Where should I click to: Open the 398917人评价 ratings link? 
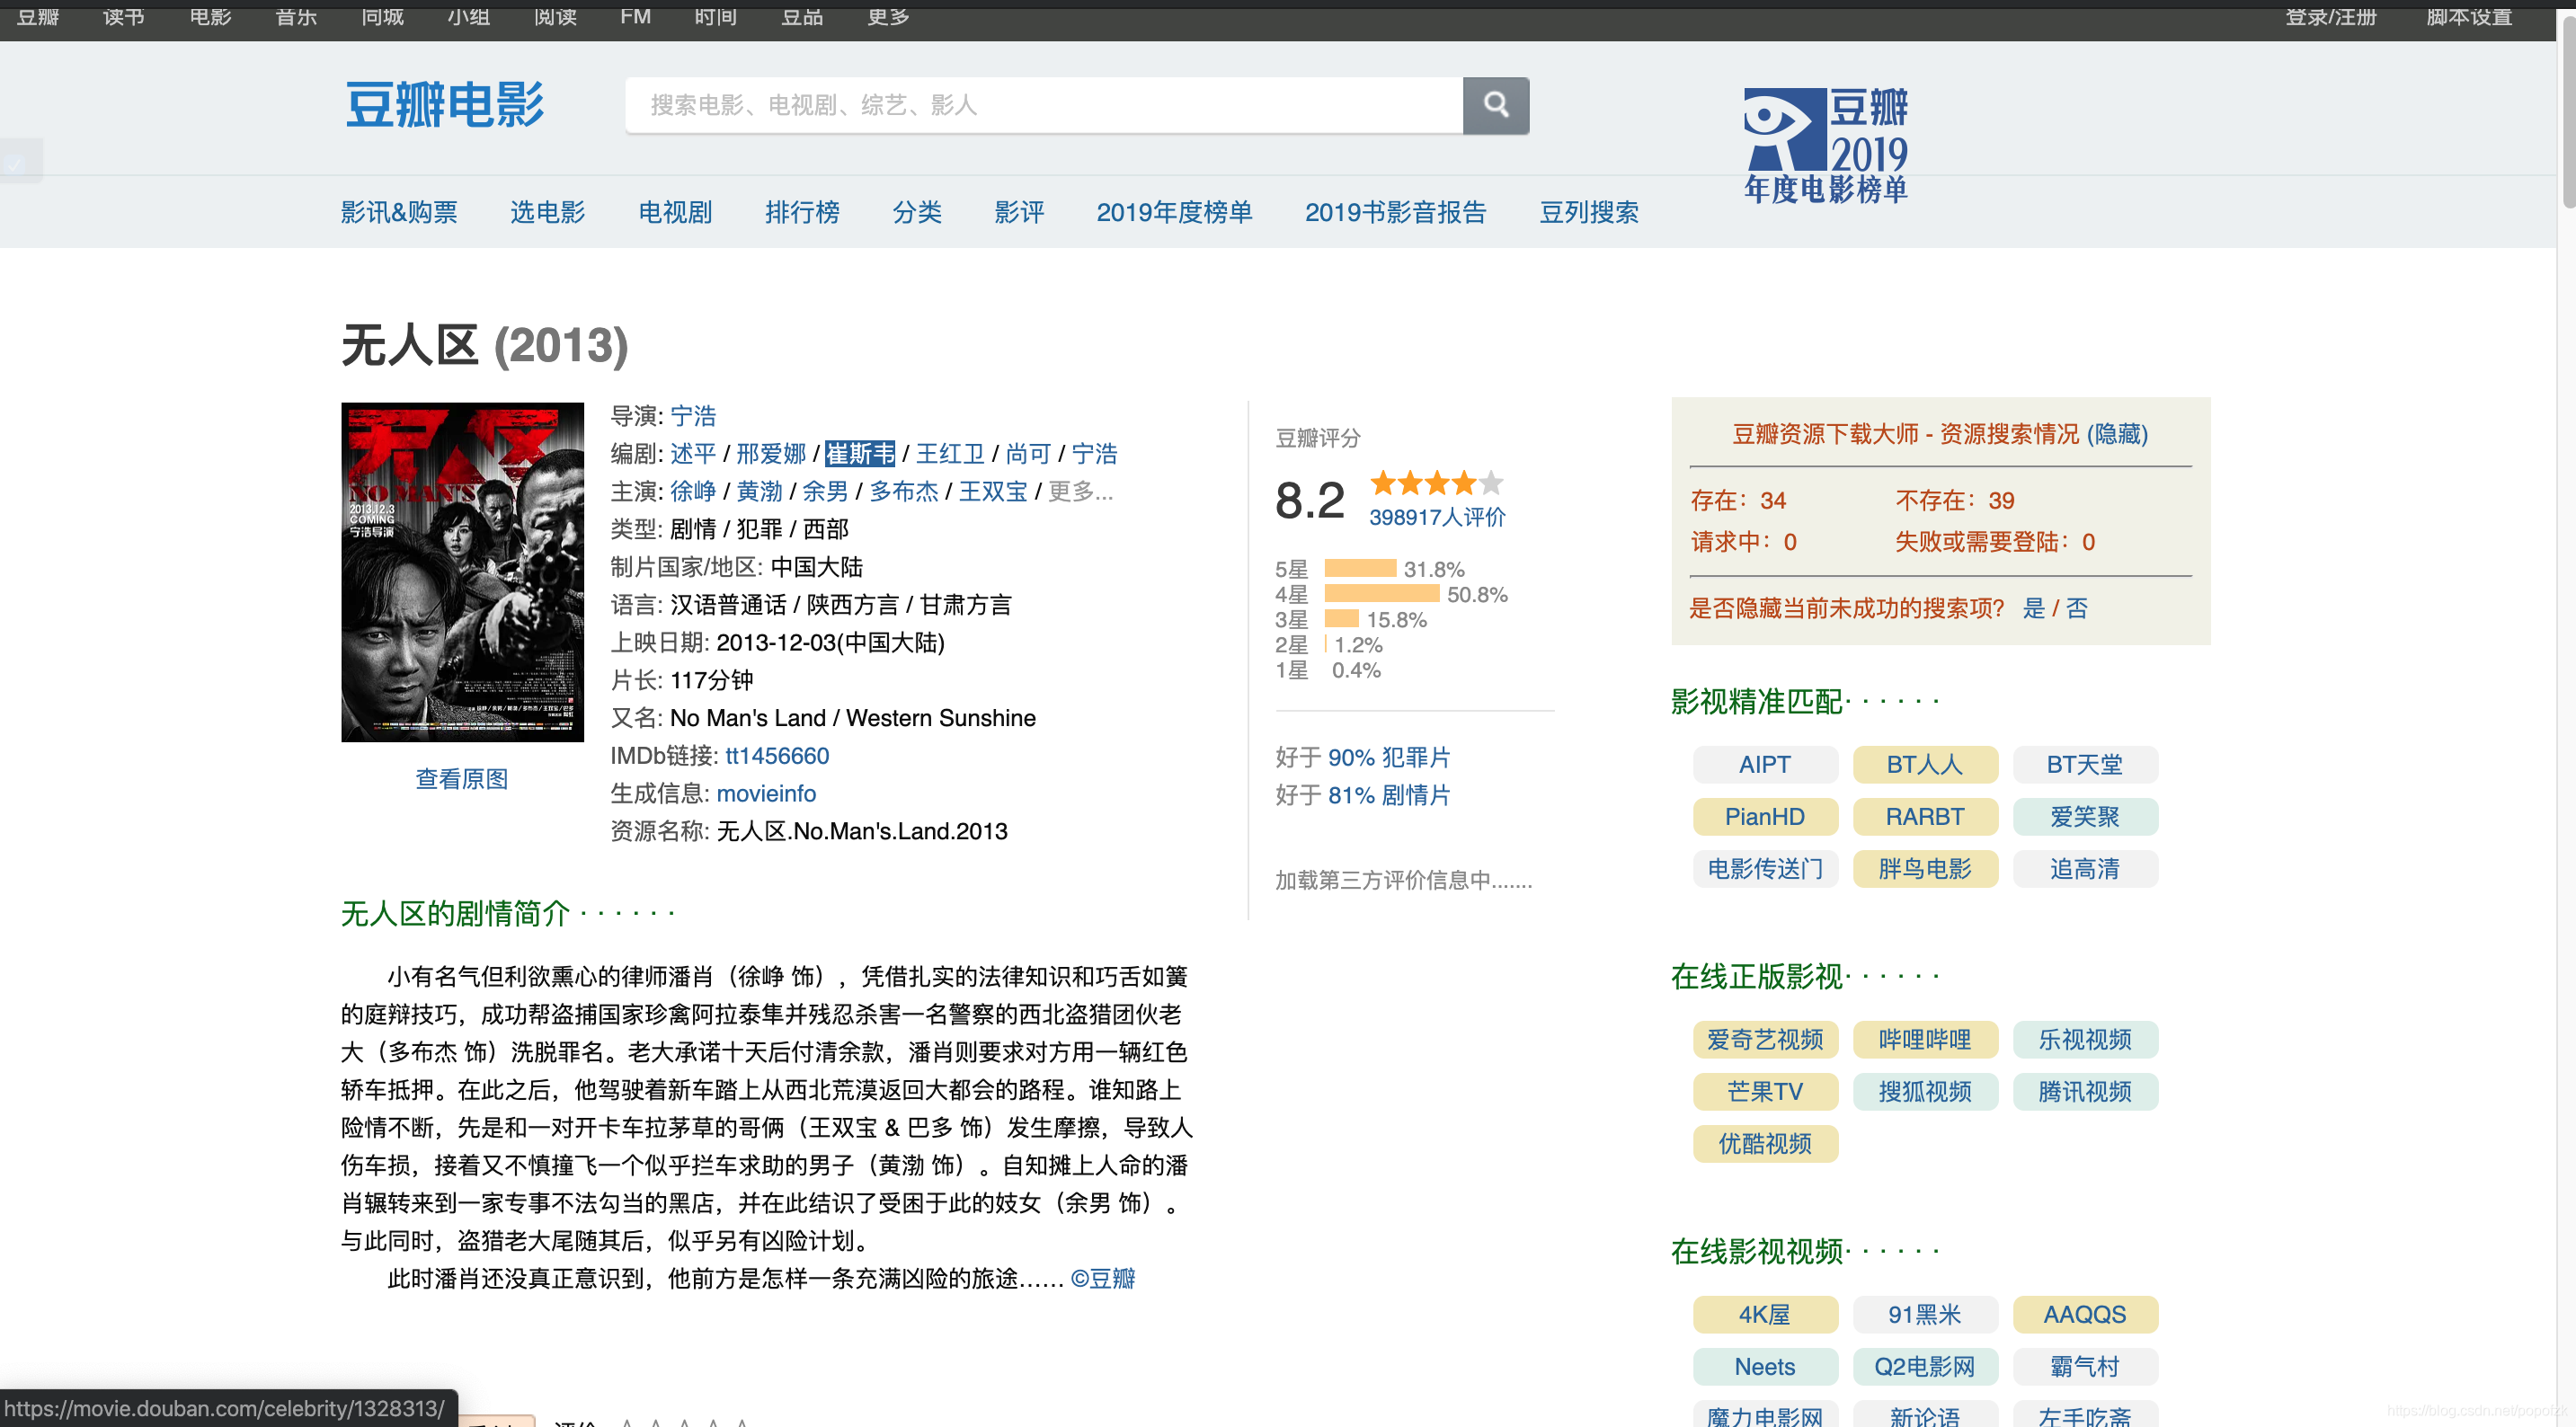click(1437, 517)
